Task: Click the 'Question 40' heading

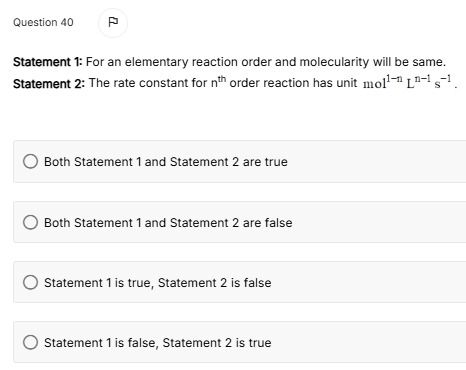Action: pos(43,22)
